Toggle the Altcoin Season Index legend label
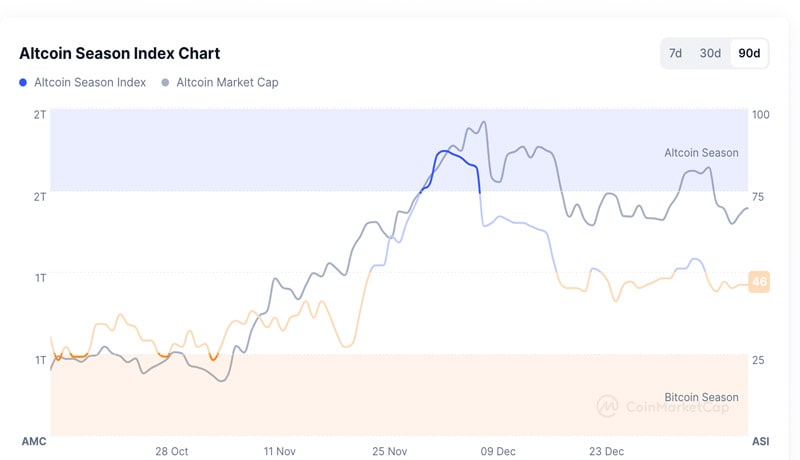Image resolution: width=800 pixels, height=460 pixels. click(x=90, y=82)
